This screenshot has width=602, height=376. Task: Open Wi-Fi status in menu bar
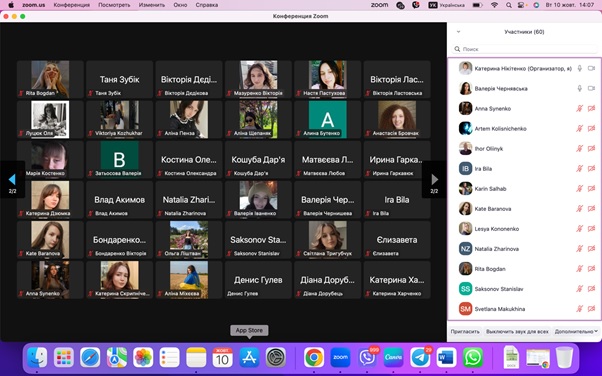[494, 5]
